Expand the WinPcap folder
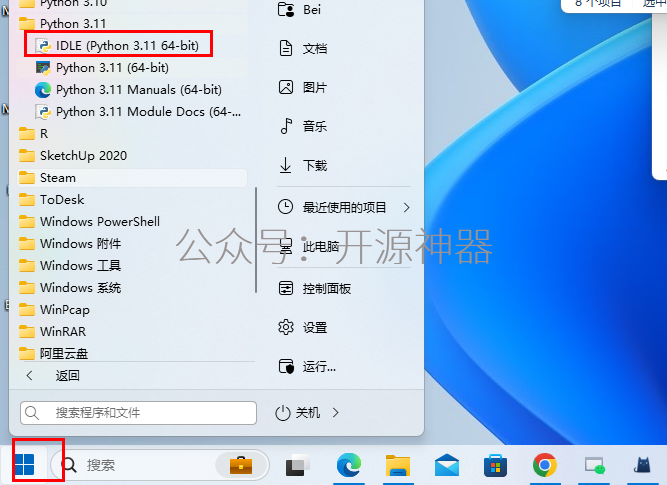The height and width of the screenshot is (485, 667). coord(54,310)
